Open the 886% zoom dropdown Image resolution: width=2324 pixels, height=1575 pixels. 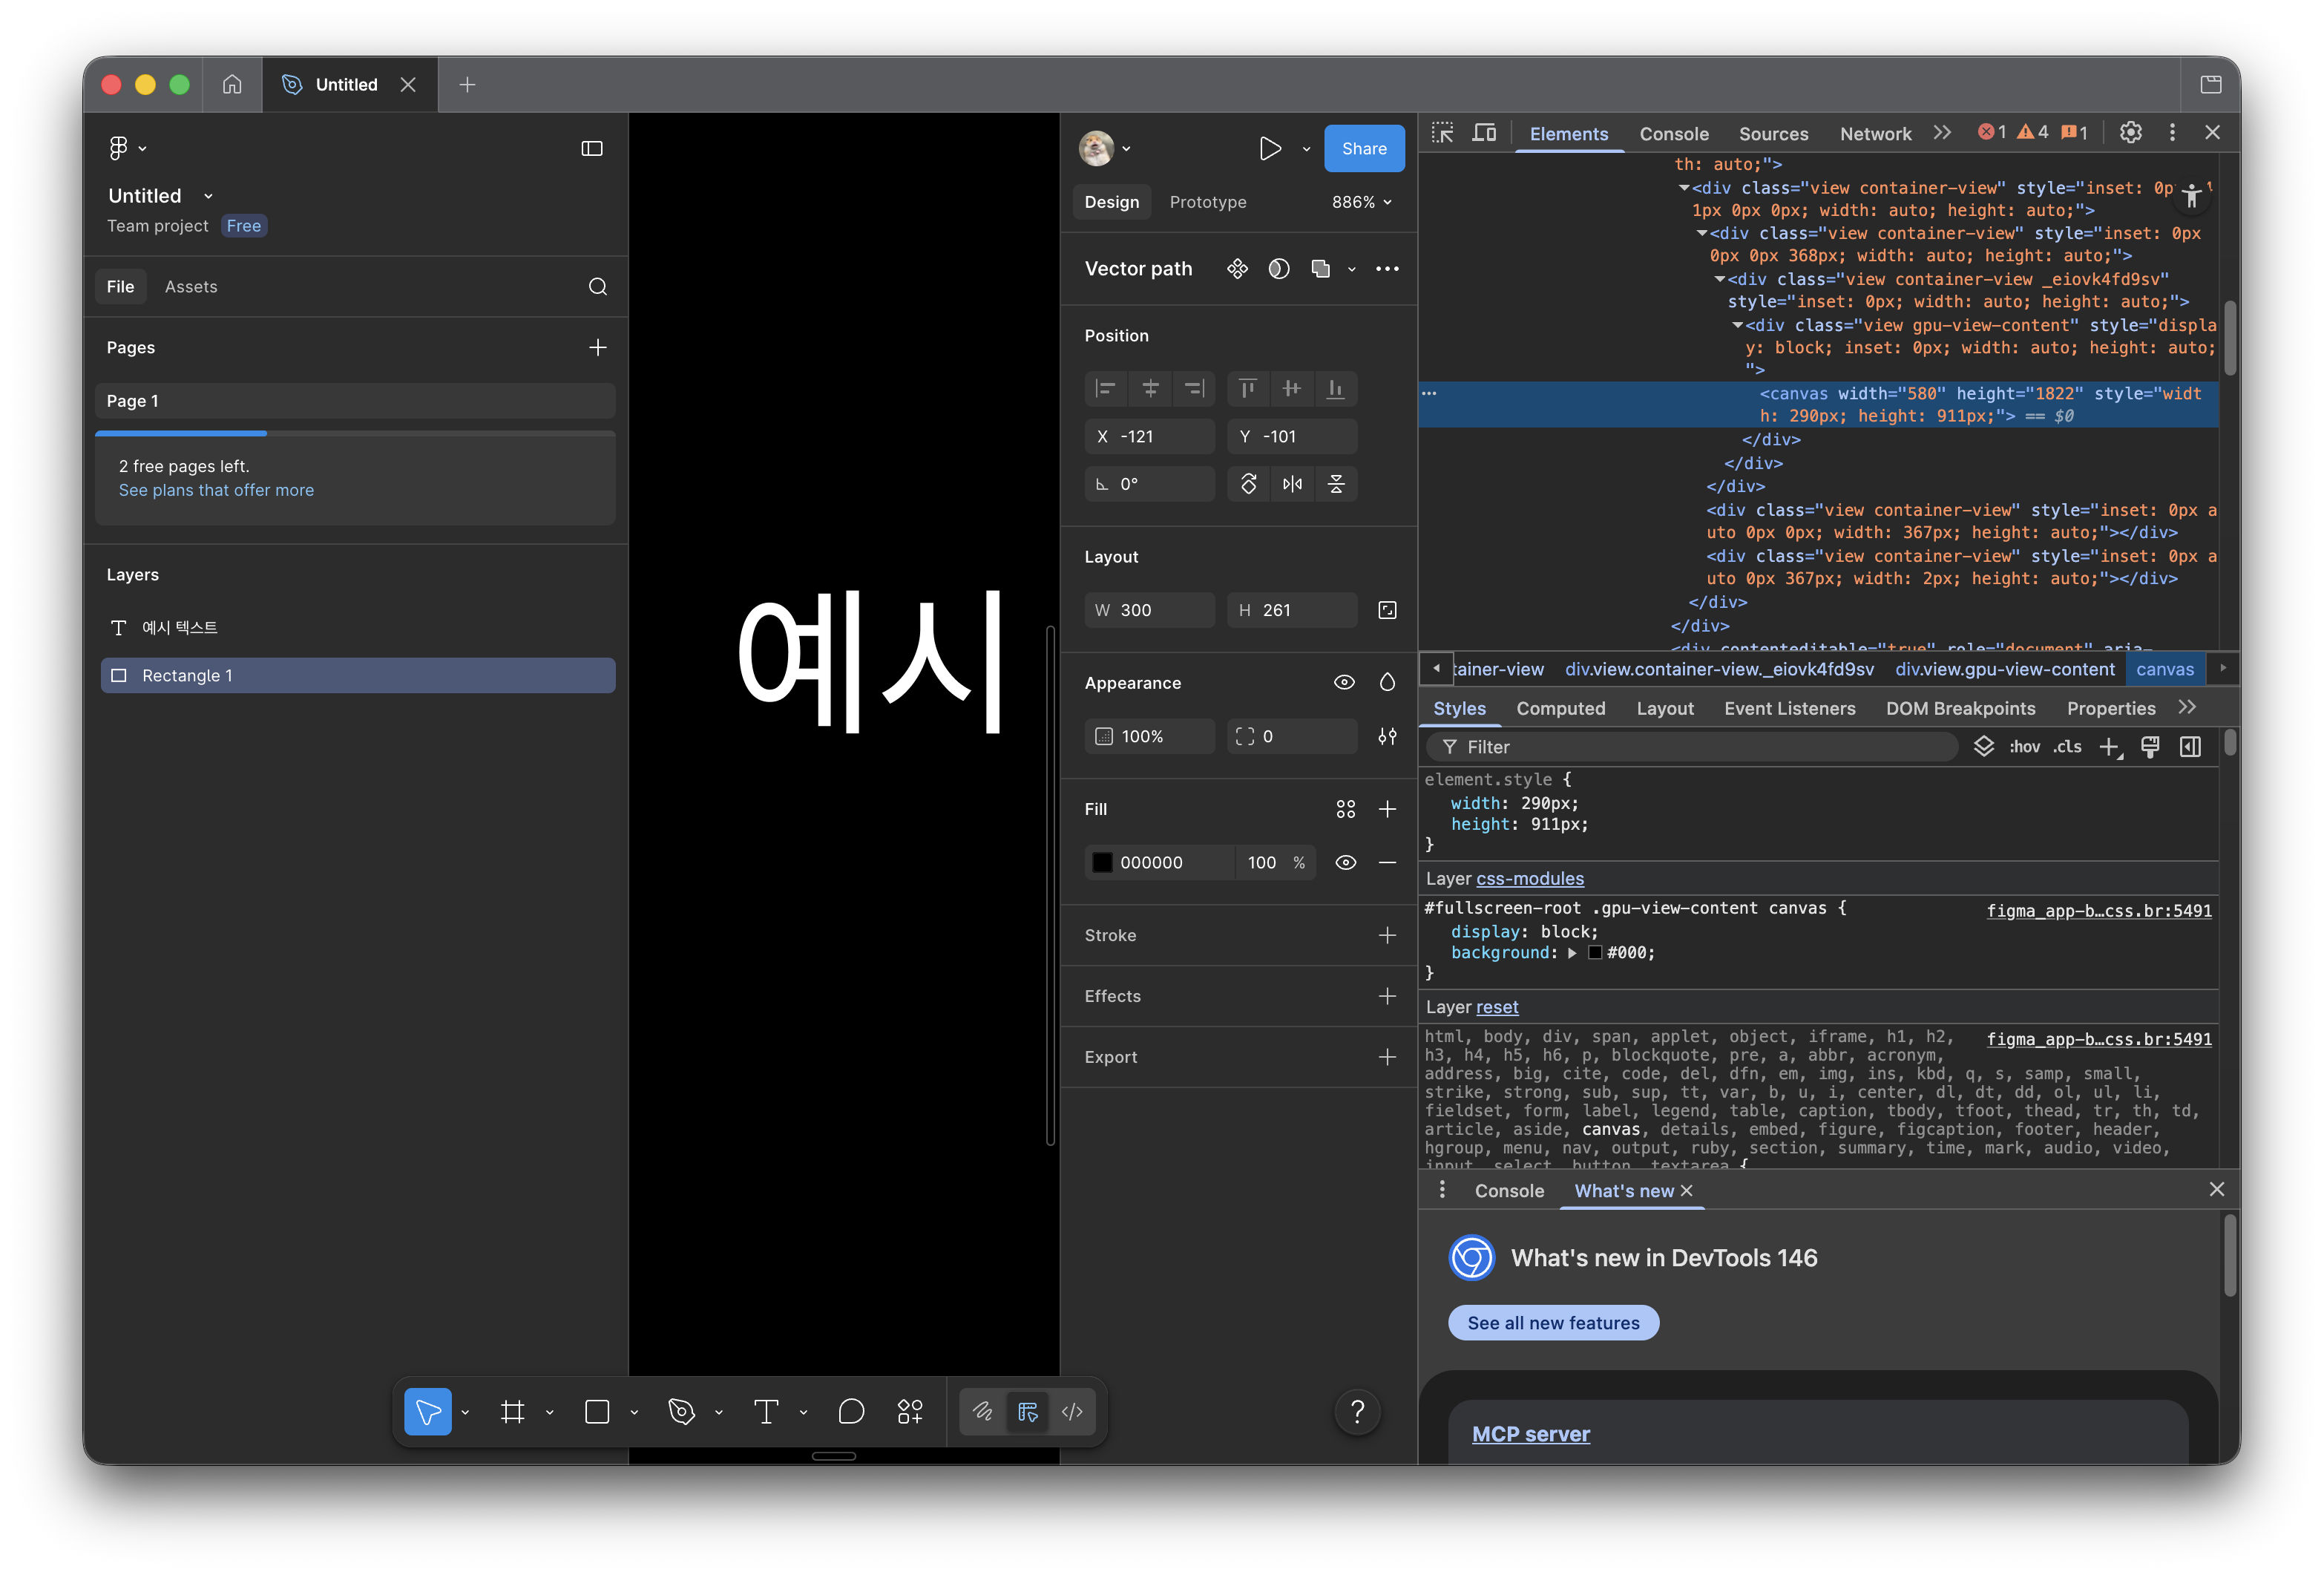pos(1362,202)
